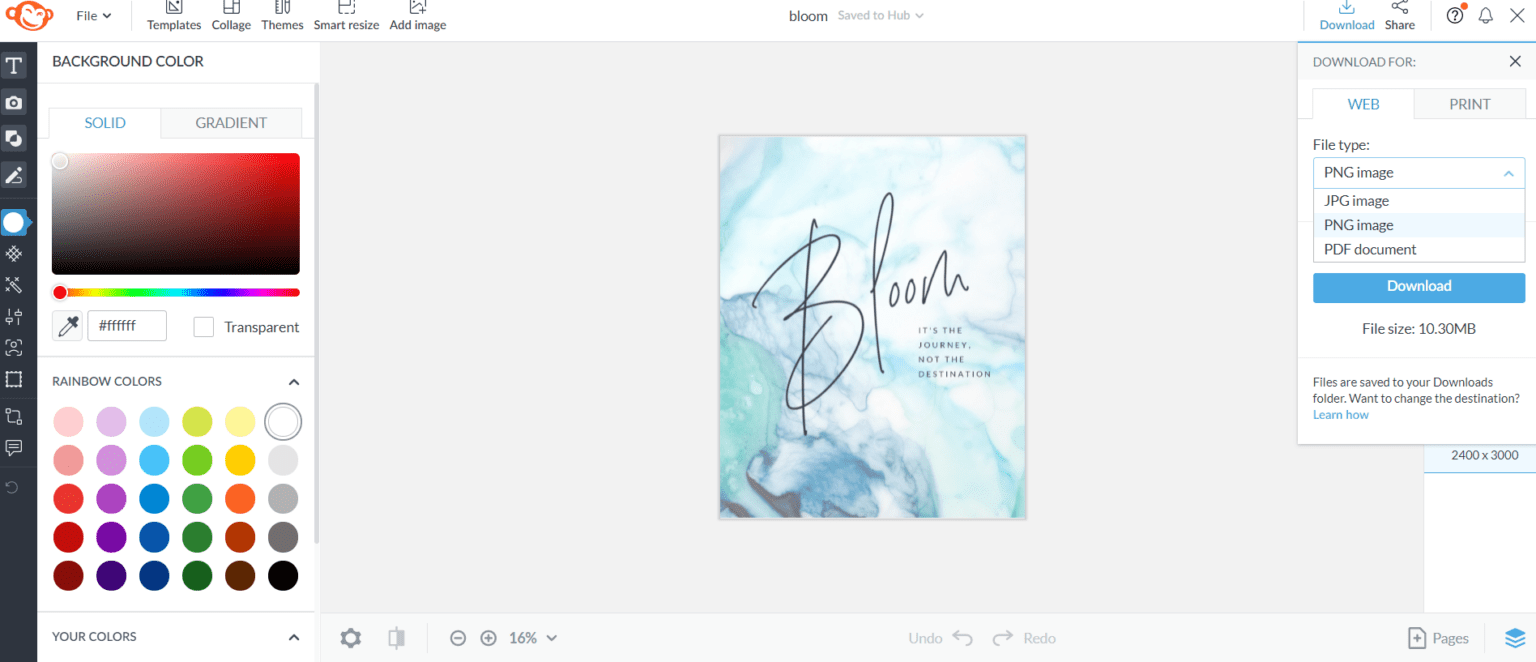Image resolution: width=1536 pixels, height=662 pixels.
Task: Open the zoom percentage dropdown
Action: coord(533,638)
